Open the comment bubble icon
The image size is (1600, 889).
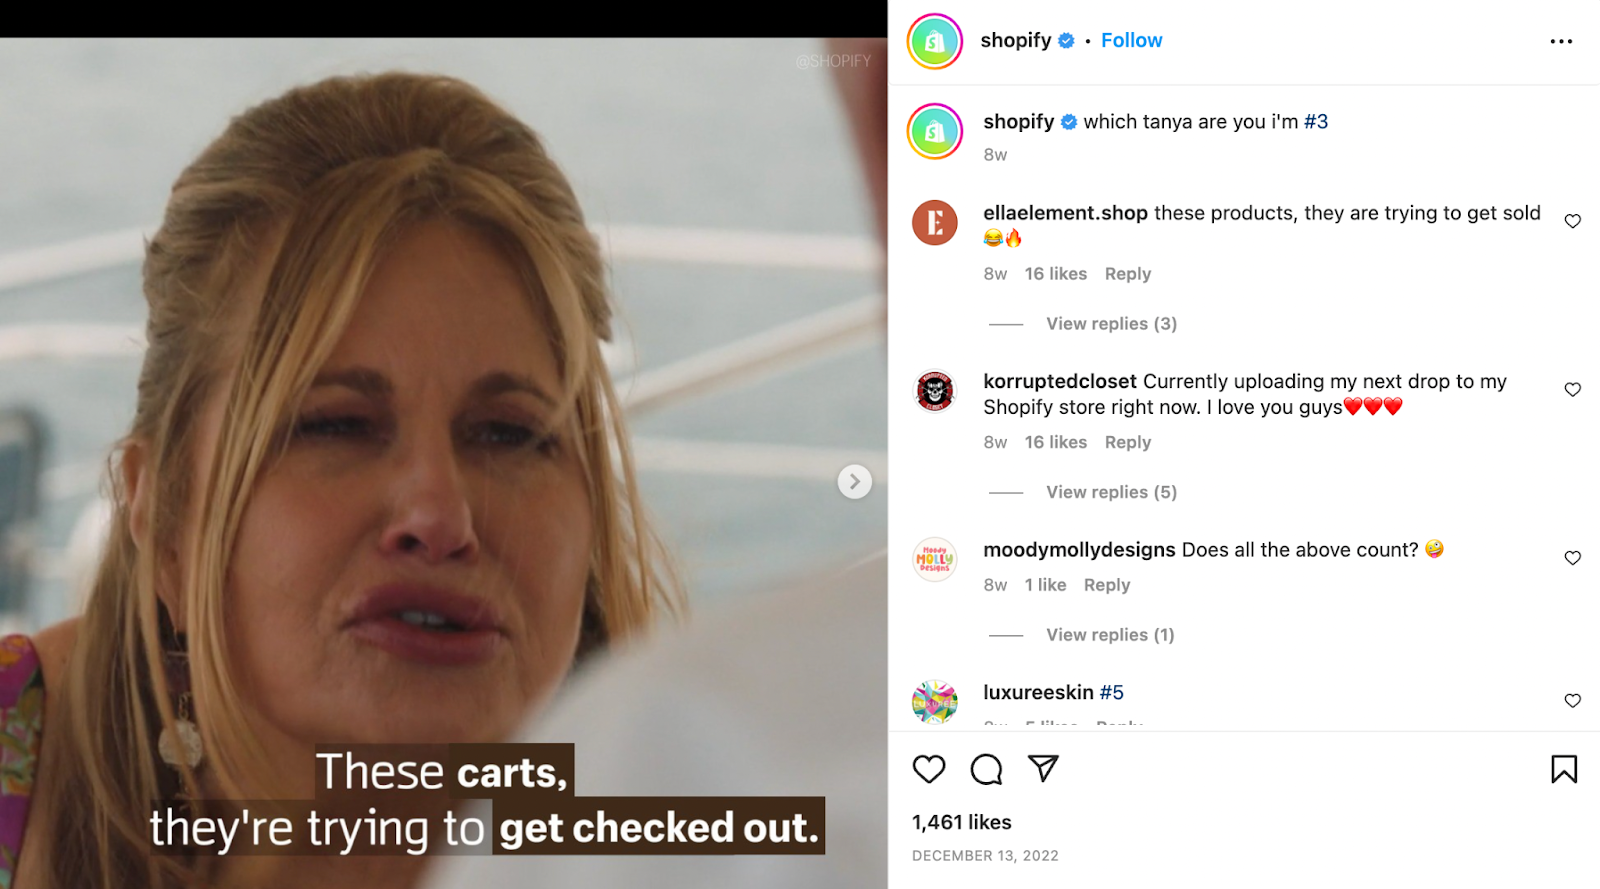(986, 769)
